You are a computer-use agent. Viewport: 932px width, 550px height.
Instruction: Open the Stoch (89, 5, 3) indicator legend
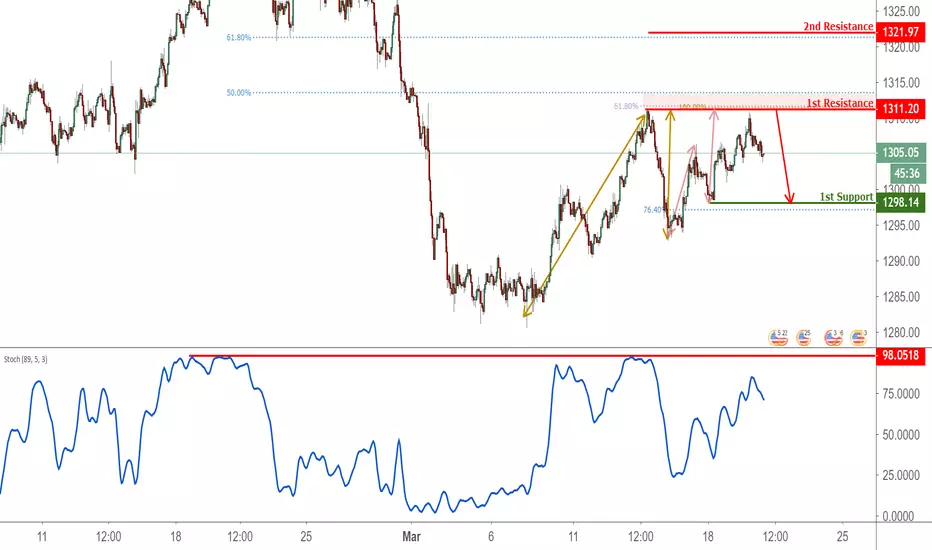26,359
